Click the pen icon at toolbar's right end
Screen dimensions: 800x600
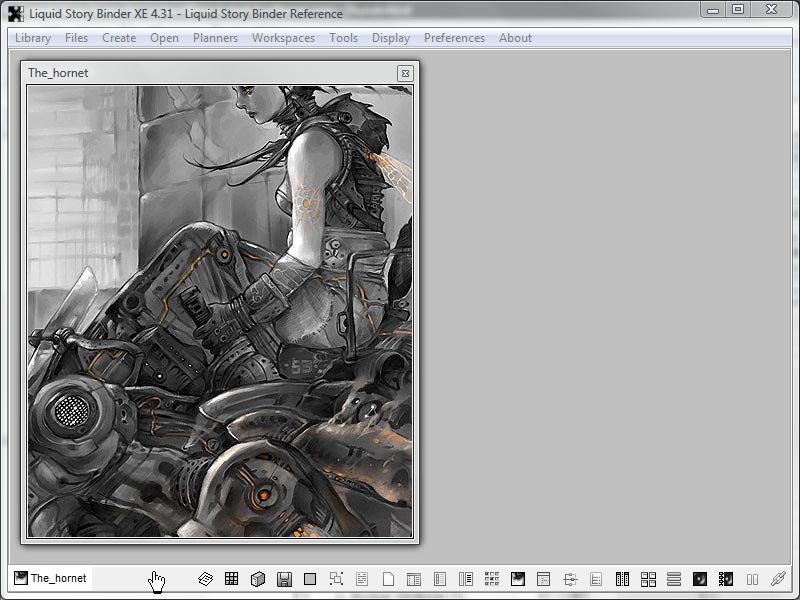tap(778, 578)
